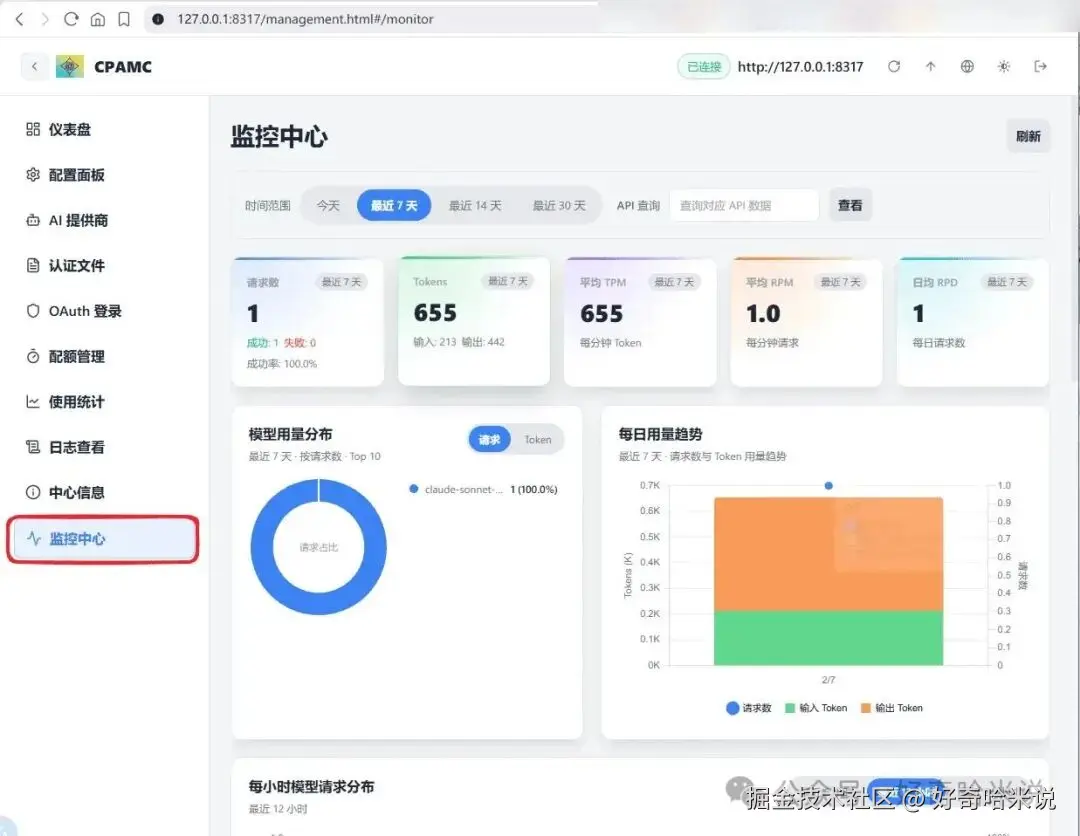The width and height of the screenshot is (1080, 836).
Task: Click the address bar URL
Action: click(x=305, y=19)
